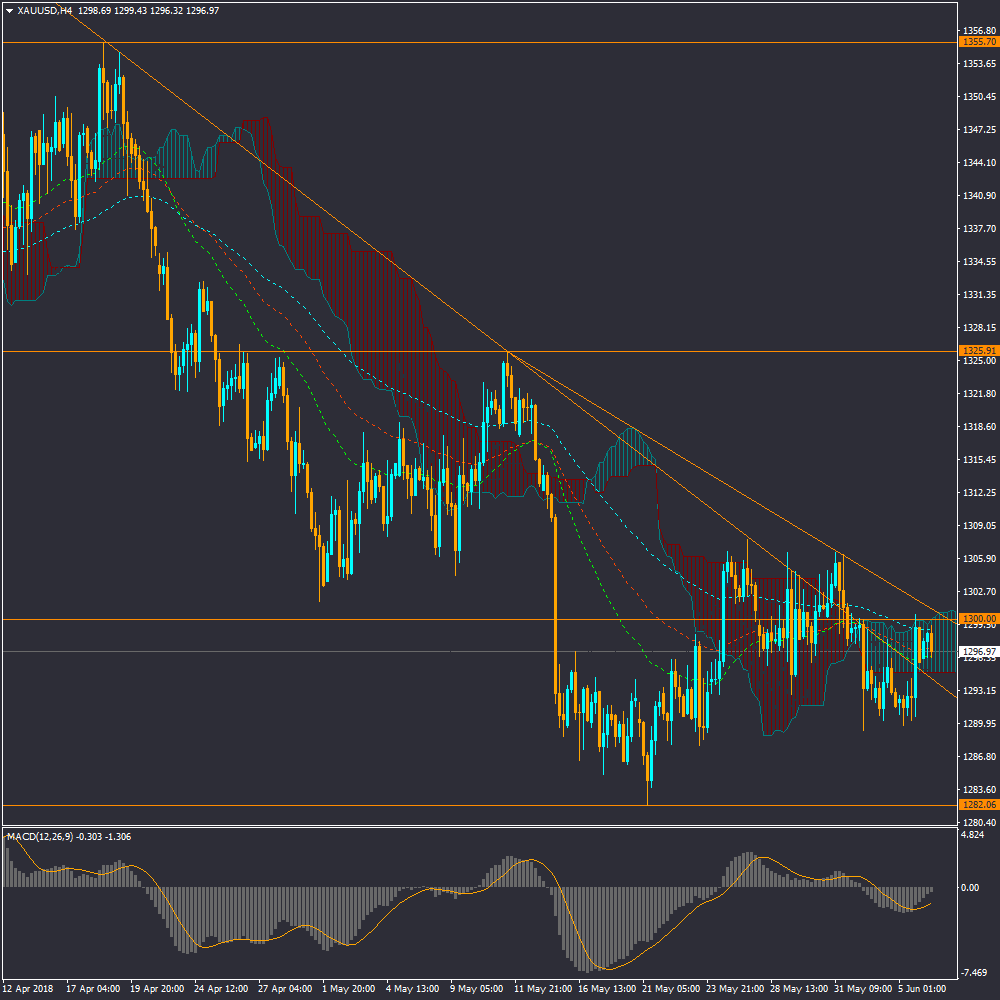Click the 1300.00 level label on the axis
Screen dimensions: 1000x1000
(x=977, y=619)
